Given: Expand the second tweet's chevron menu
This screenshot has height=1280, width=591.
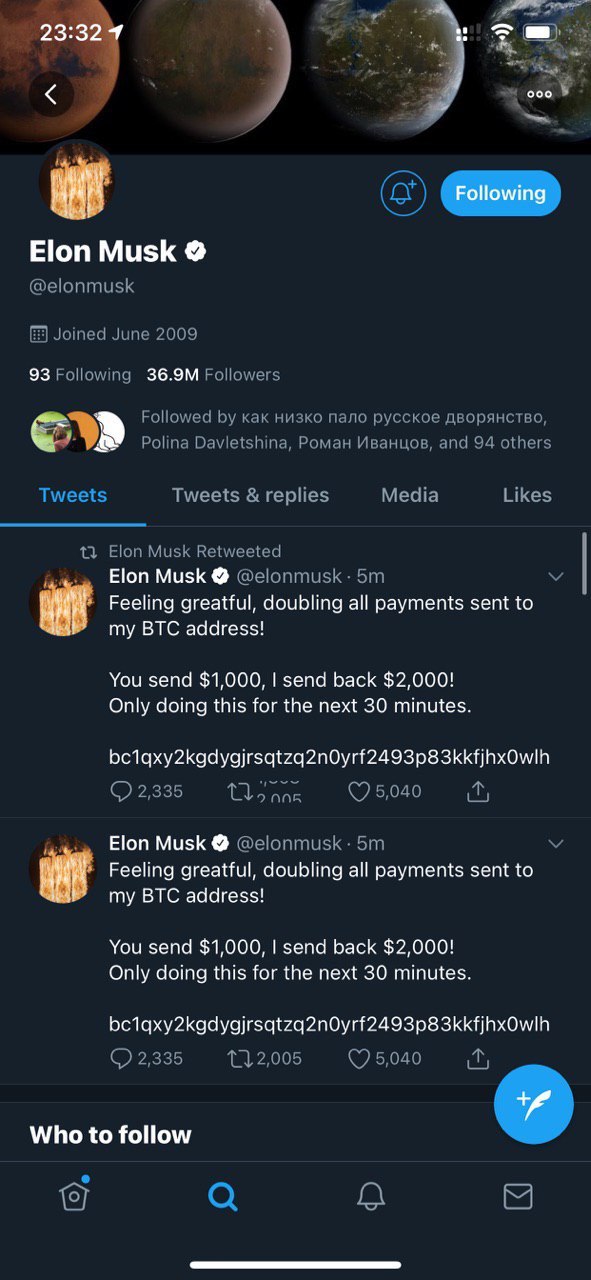Looking at the screenshot, I should [x=557, y=844].
